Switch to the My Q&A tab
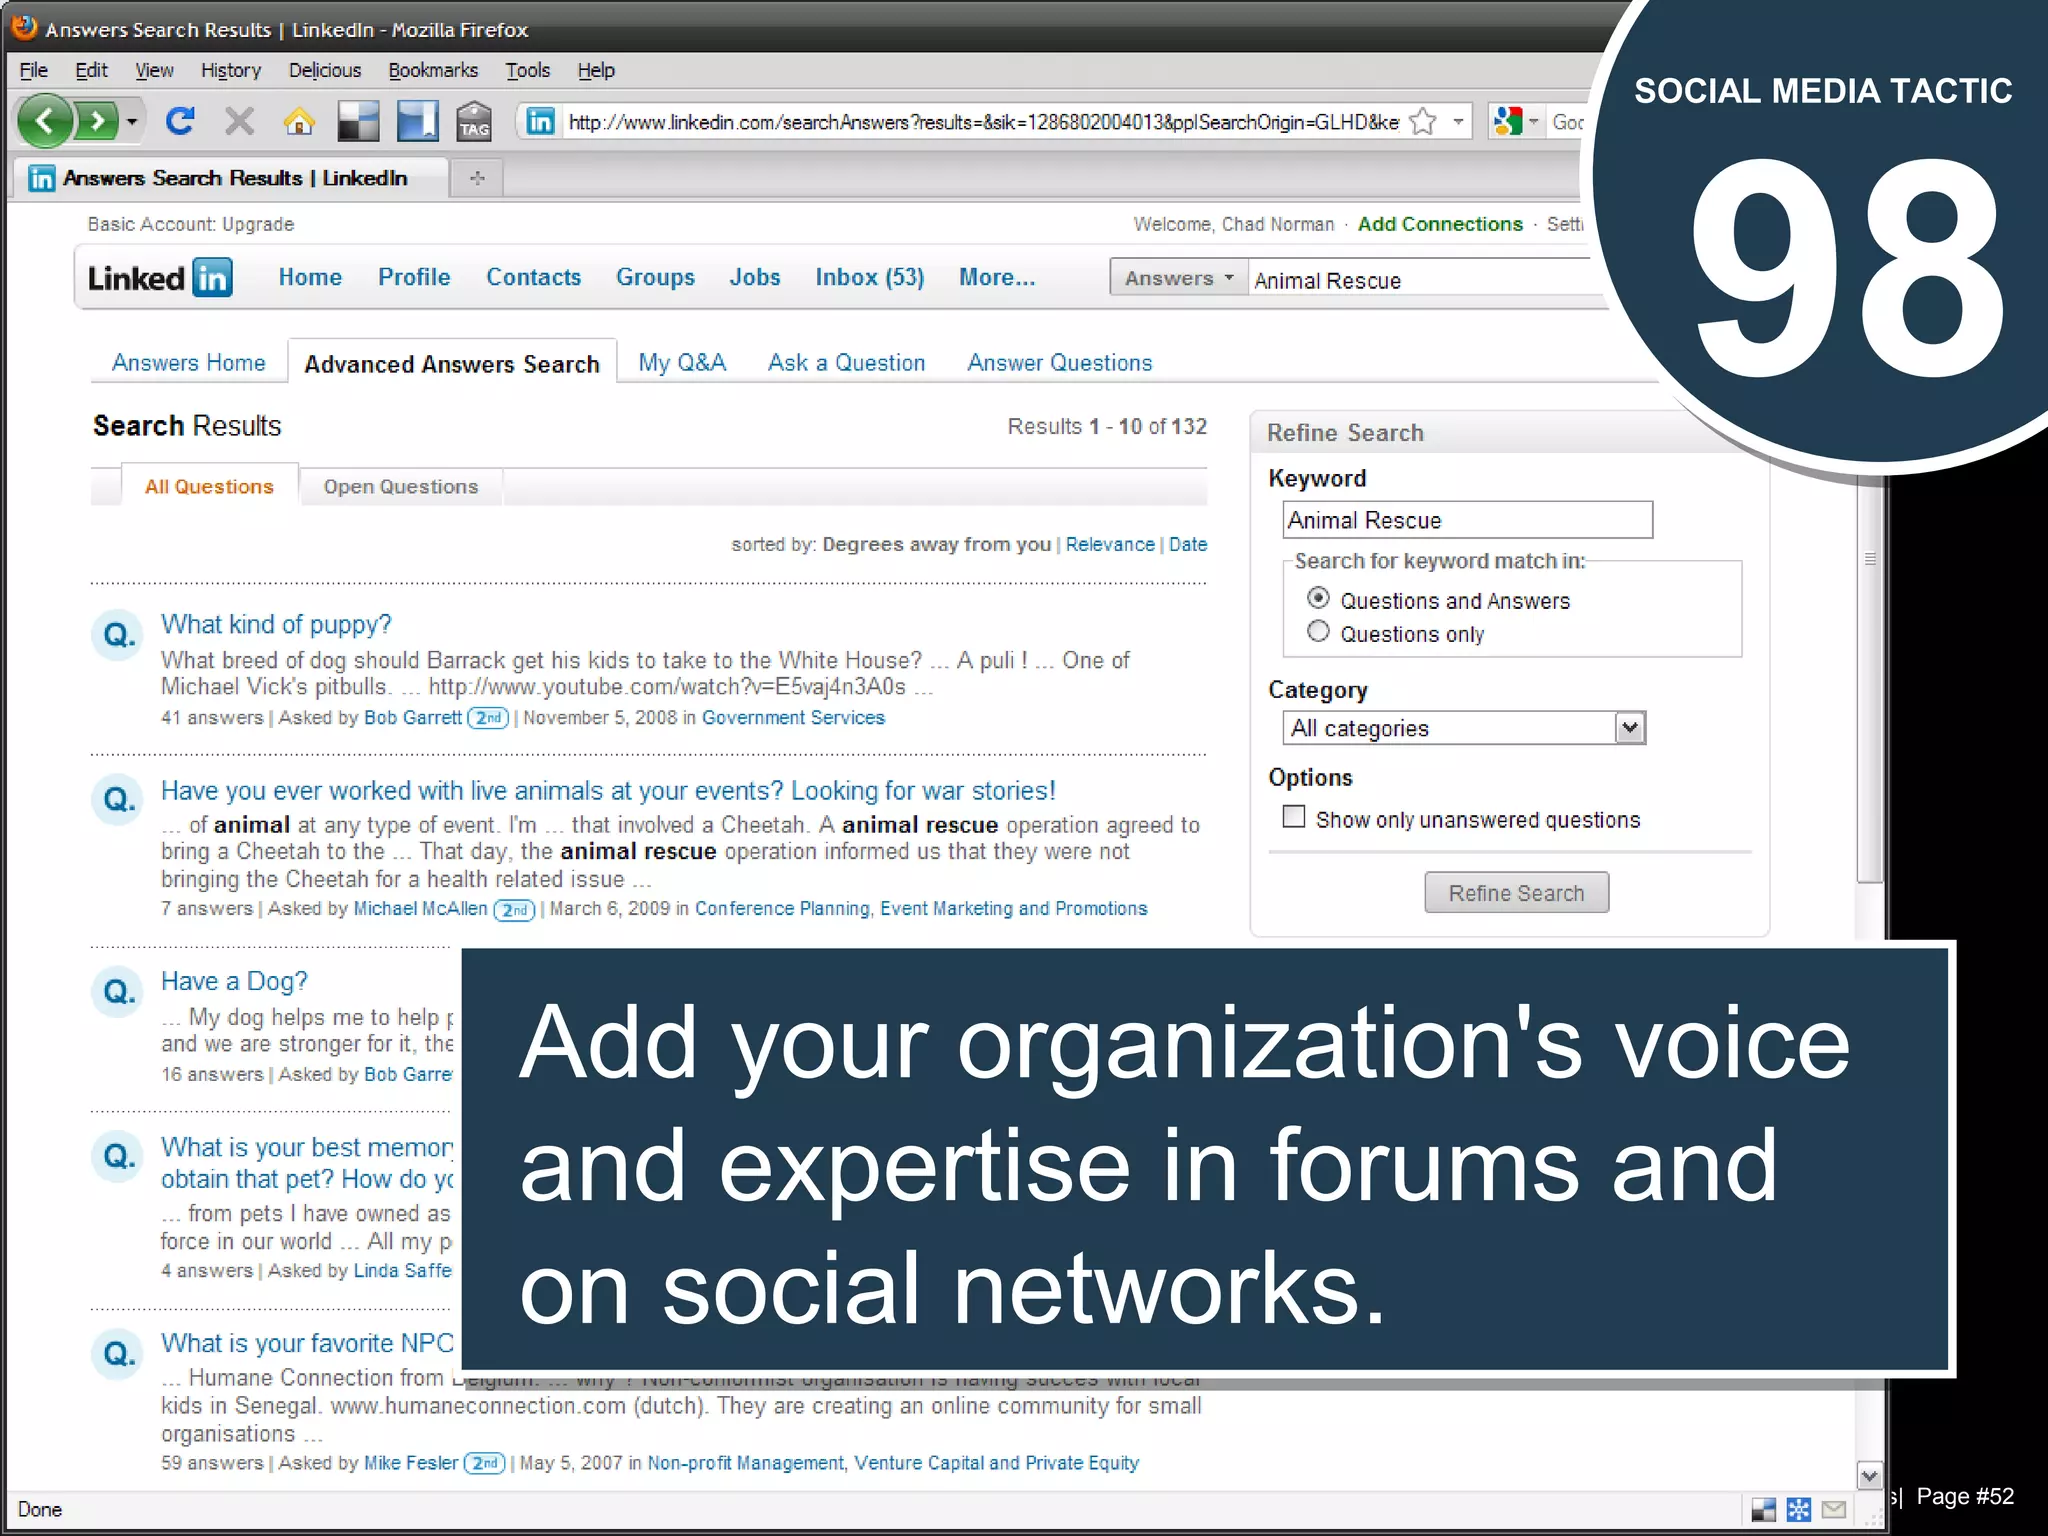This screenshot has width=2048, height=1536. [682, 363]
